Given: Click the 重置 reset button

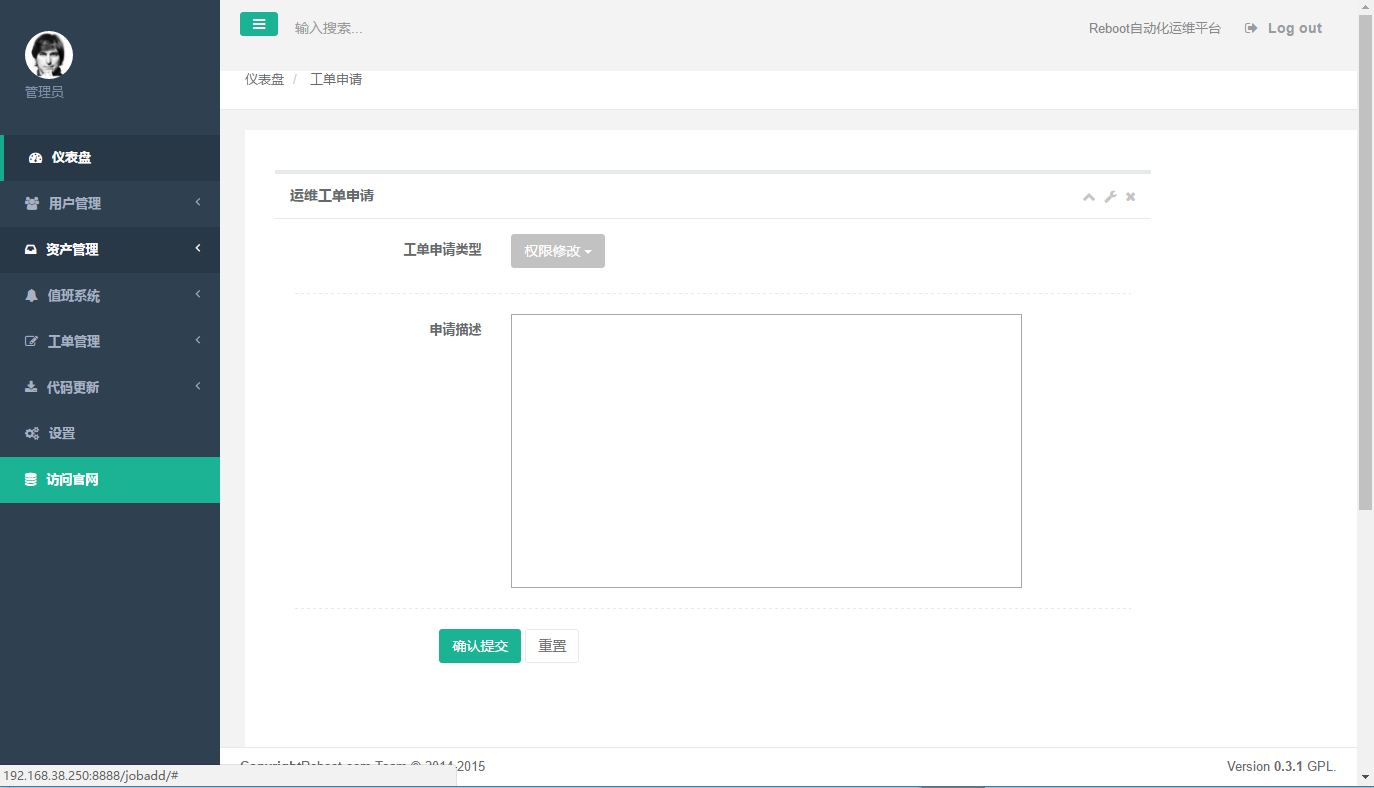Looking at the screenshot, I should click(552, 645).
